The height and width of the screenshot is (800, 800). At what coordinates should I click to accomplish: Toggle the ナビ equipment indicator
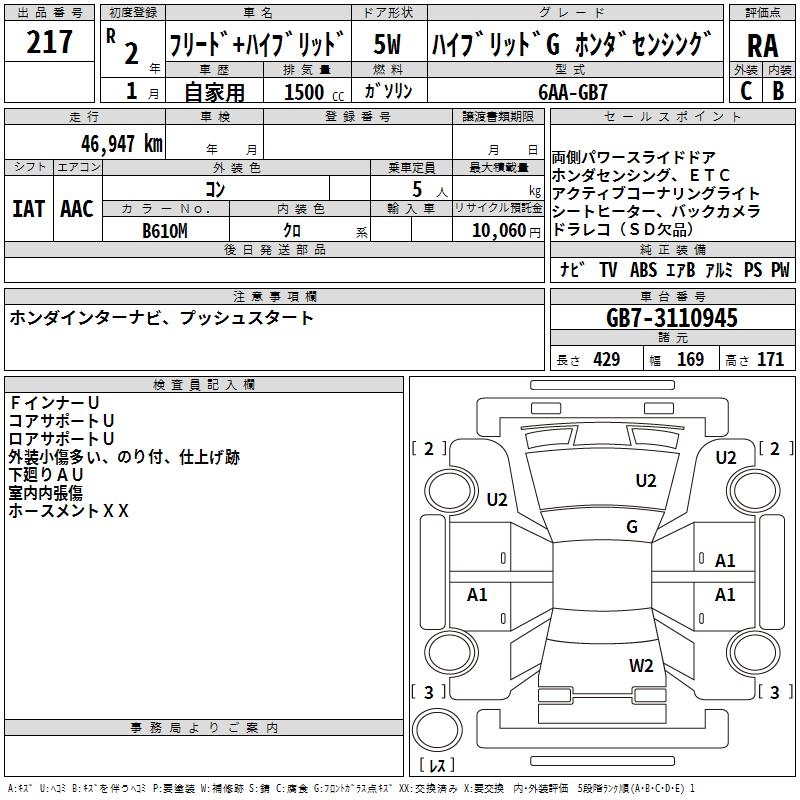point(572,270)
